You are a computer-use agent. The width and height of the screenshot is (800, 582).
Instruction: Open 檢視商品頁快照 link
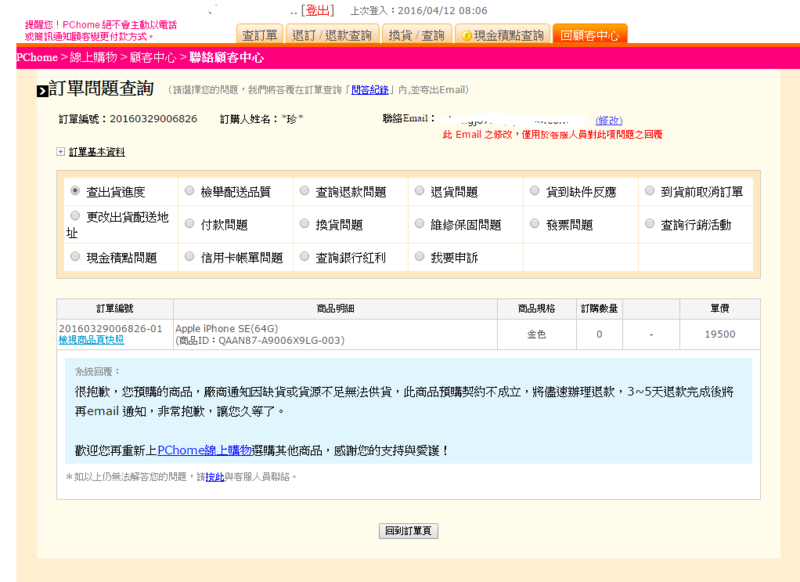(91, 340)
